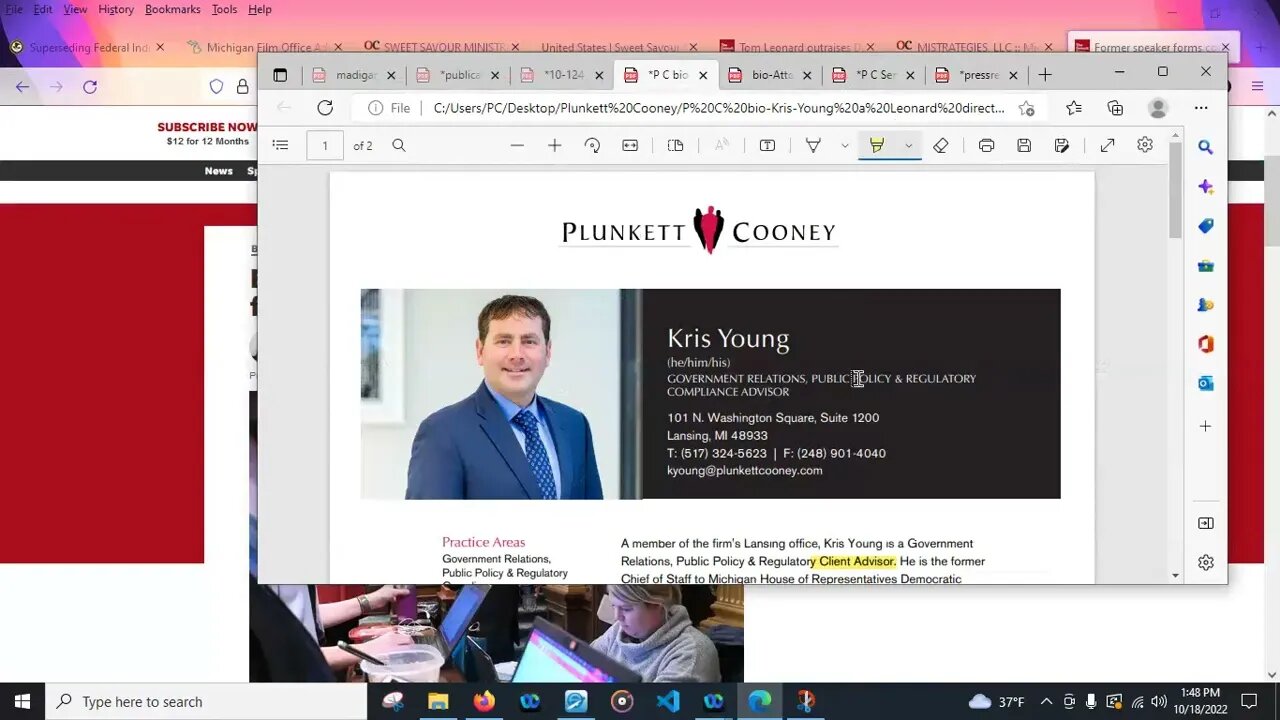Viewport: 1280px width, 720px height.
Task: Switch to the '*pressre' PDF tab
Action: point(978,75)
